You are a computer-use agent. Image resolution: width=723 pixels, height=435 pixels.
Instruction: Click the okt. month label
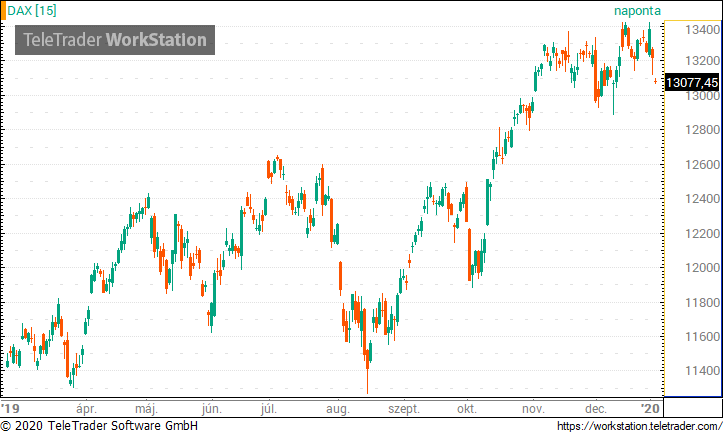point(467,409)
